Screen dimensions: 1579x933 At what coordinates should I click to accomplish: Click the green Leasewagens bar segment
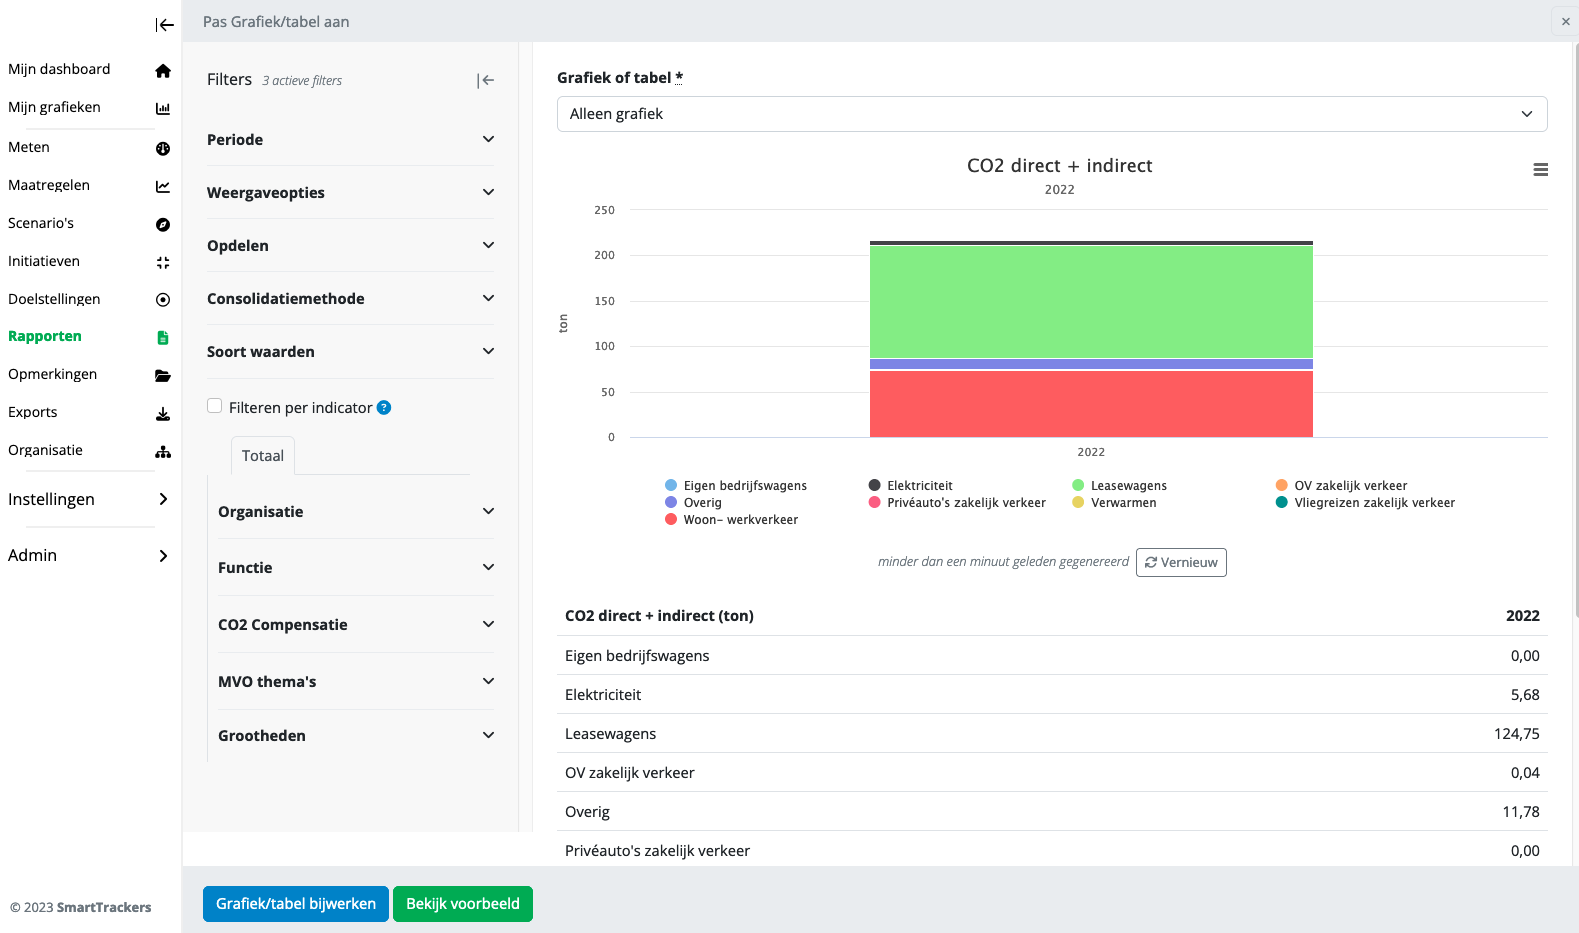tap(1090, 301)
